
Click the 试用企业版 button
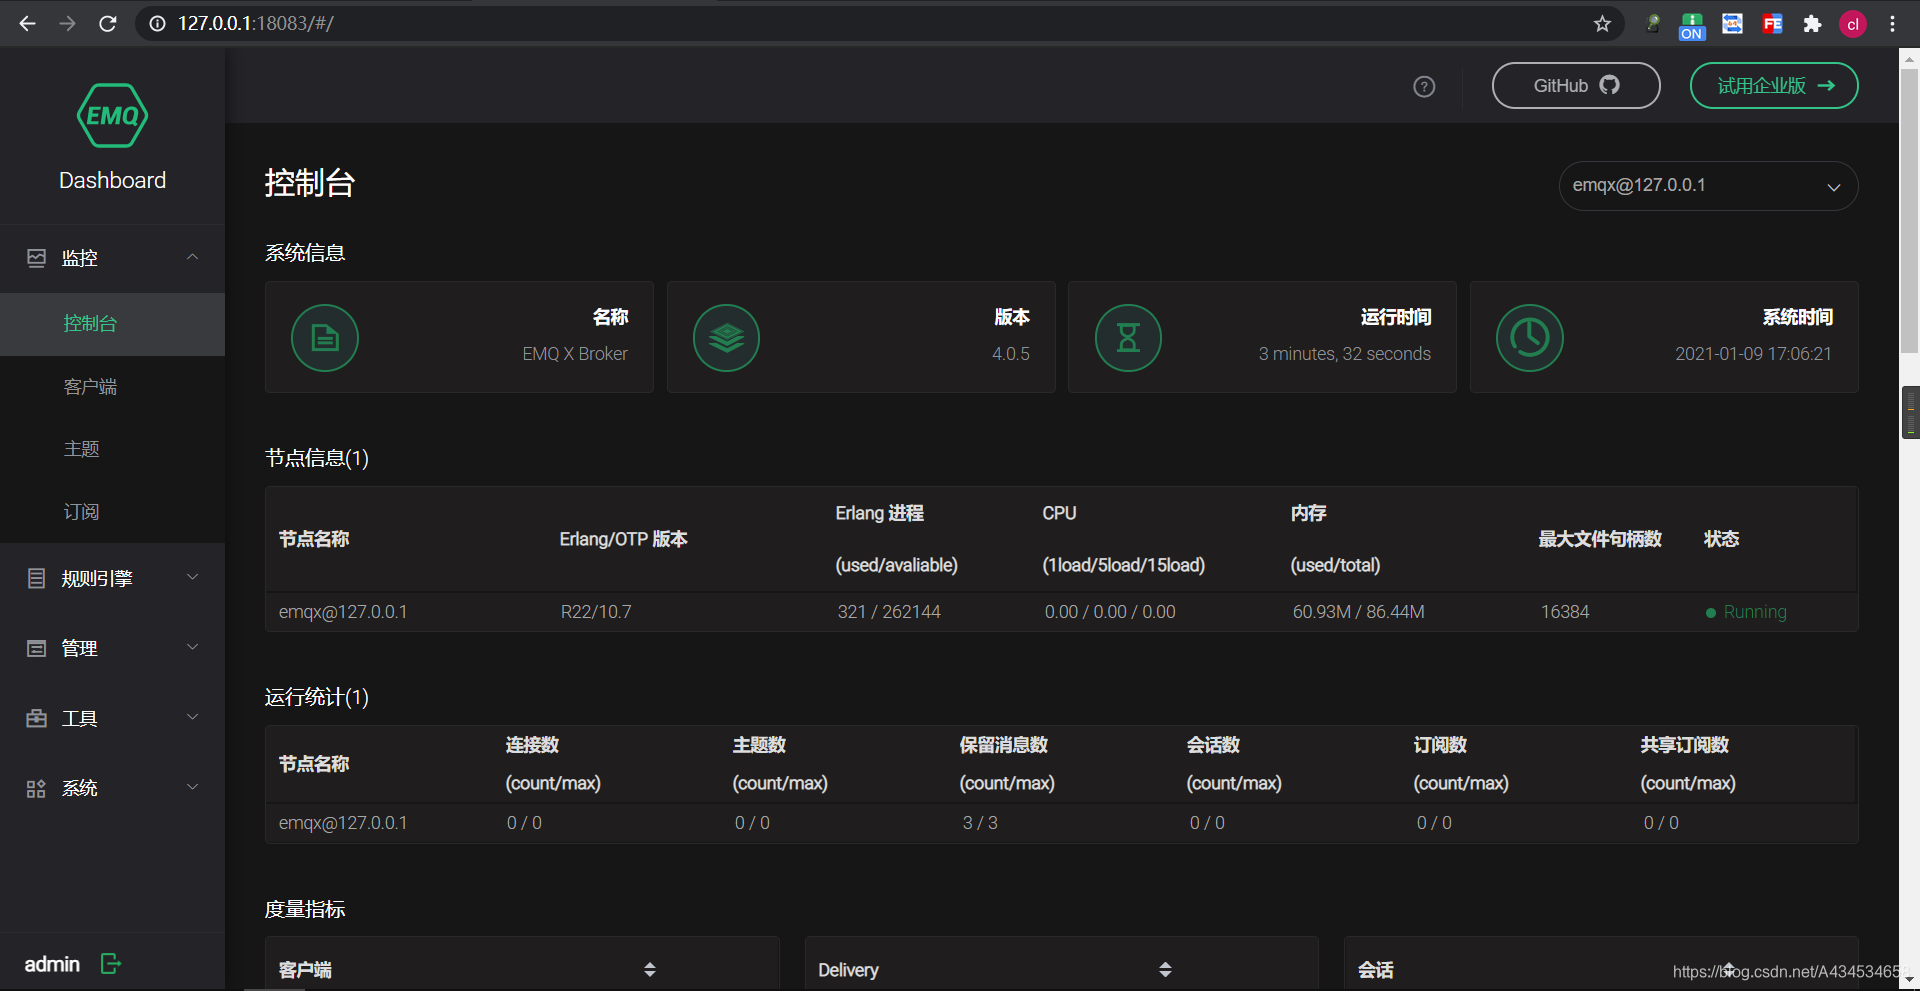(x=1774, y=86)
